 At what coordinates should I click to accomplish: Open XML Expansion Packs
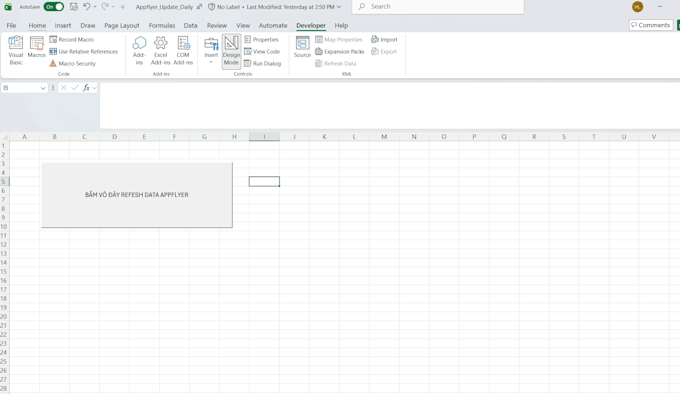pos(340,52)
